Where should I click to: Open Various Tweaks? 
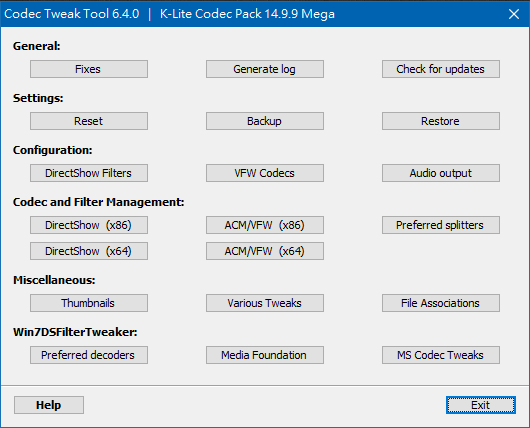pyautogui.click(x=265, y=303)
